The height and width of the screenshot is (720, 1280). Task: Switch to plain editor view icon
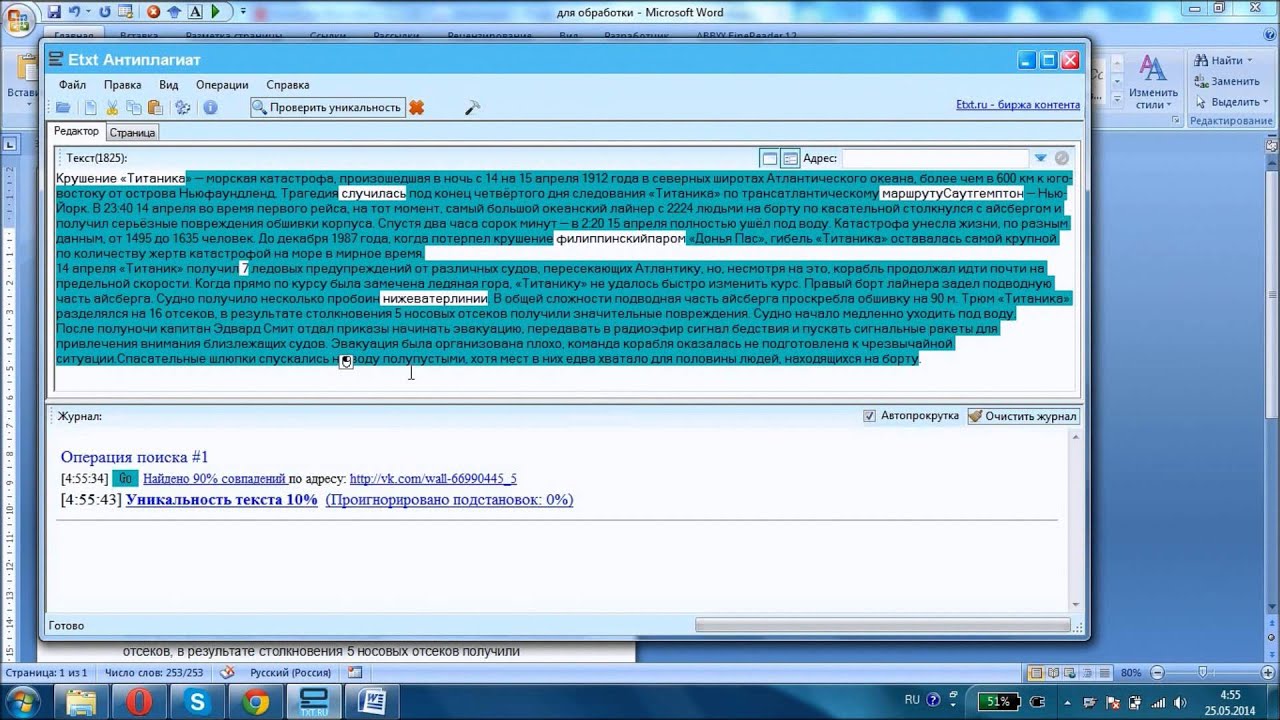769,158
